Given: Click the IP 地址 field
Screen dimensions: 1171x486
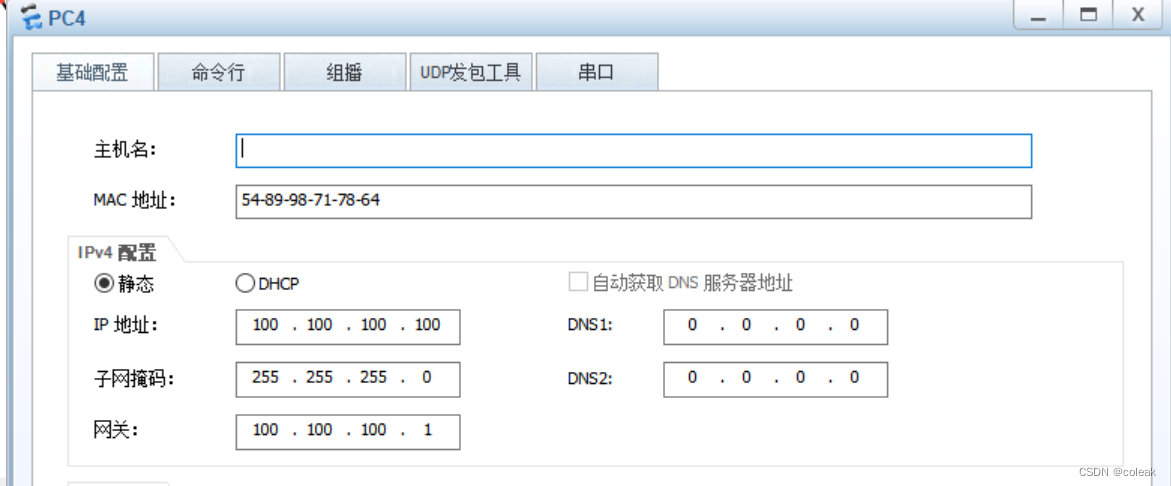Looking at the screenshot, I should [x=347, y=327].
